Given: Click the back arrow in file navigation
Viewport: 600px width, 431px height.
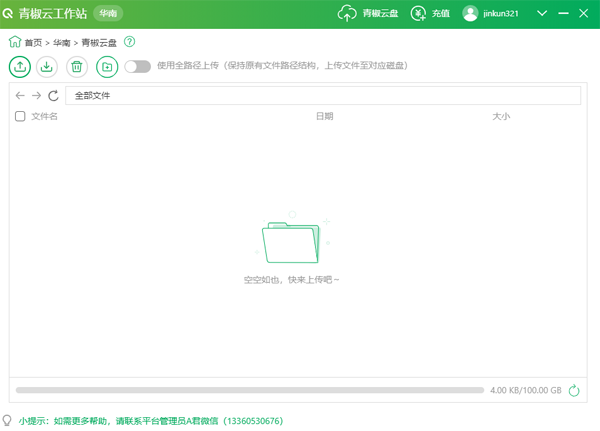Looking at the screenshot, I should [x=20, y=96].
